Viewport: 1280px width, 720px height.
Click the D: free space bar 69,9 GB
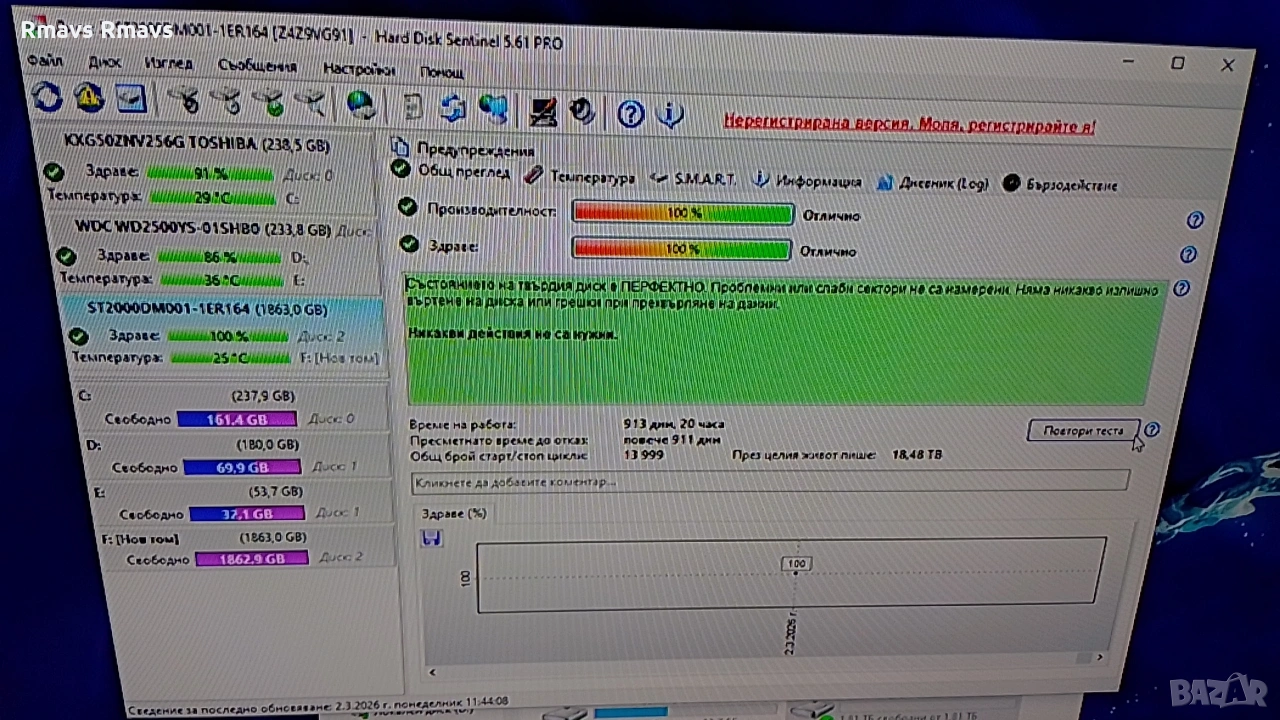click(243, 467)
